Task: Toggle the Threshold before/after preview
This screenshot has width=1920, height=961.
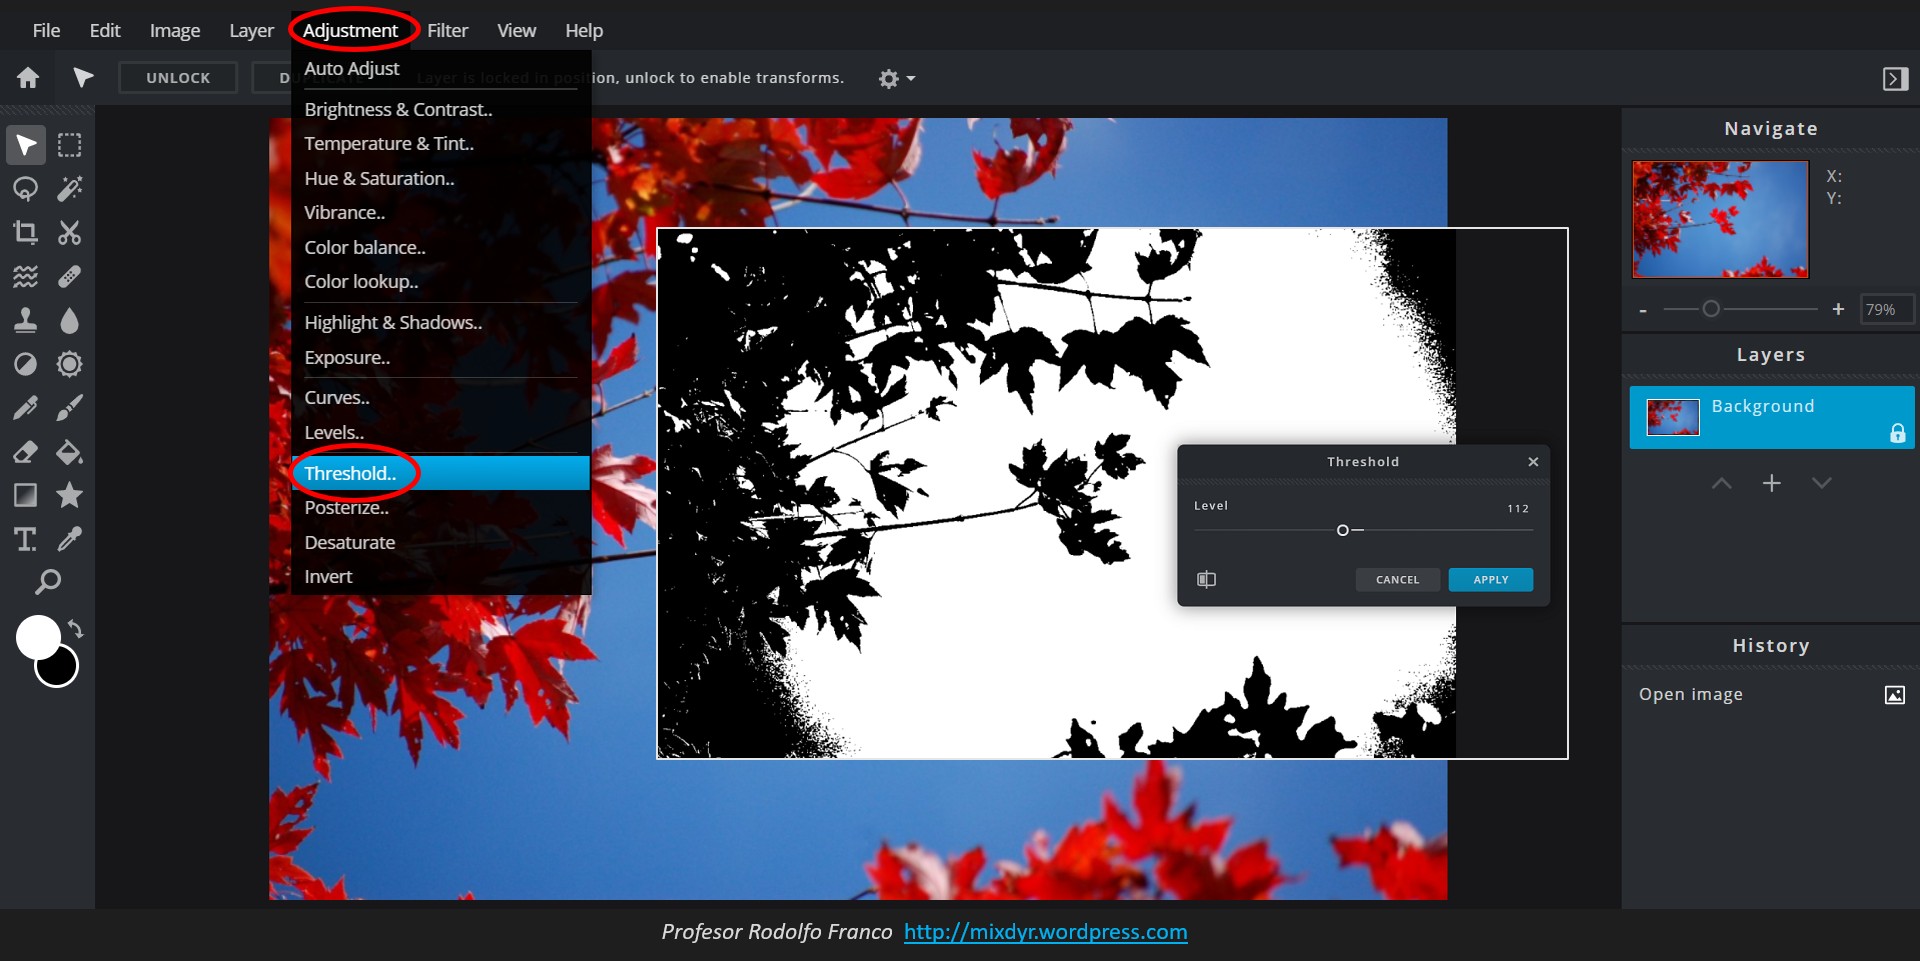Action: 1206,580
